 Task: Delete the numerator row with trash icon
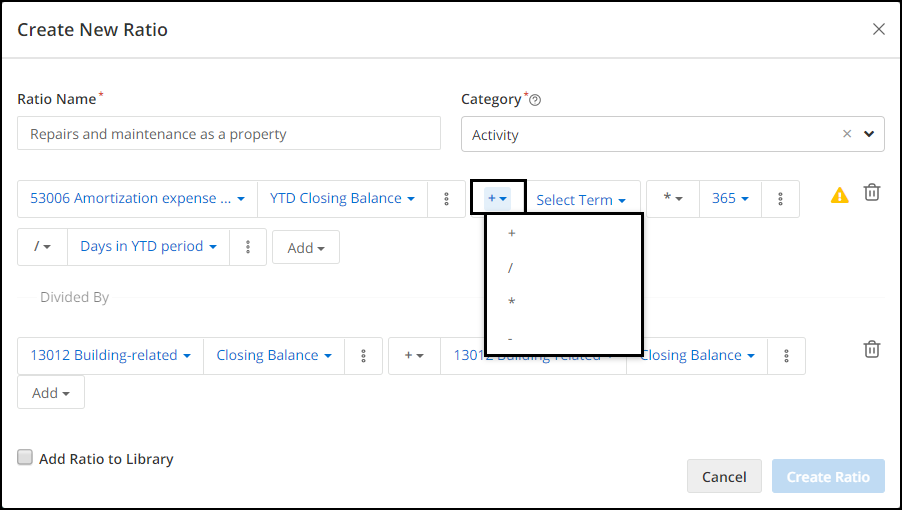872,192
